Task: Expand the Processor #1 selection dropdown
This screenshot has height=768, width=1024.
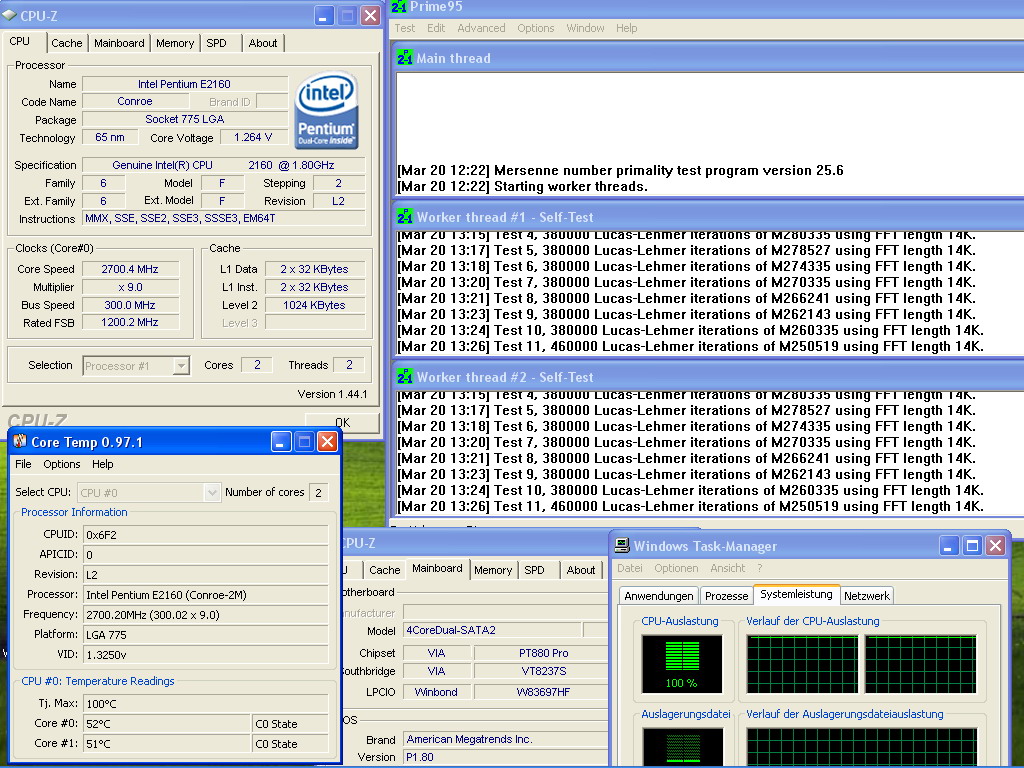Action: tap(180, 366)
